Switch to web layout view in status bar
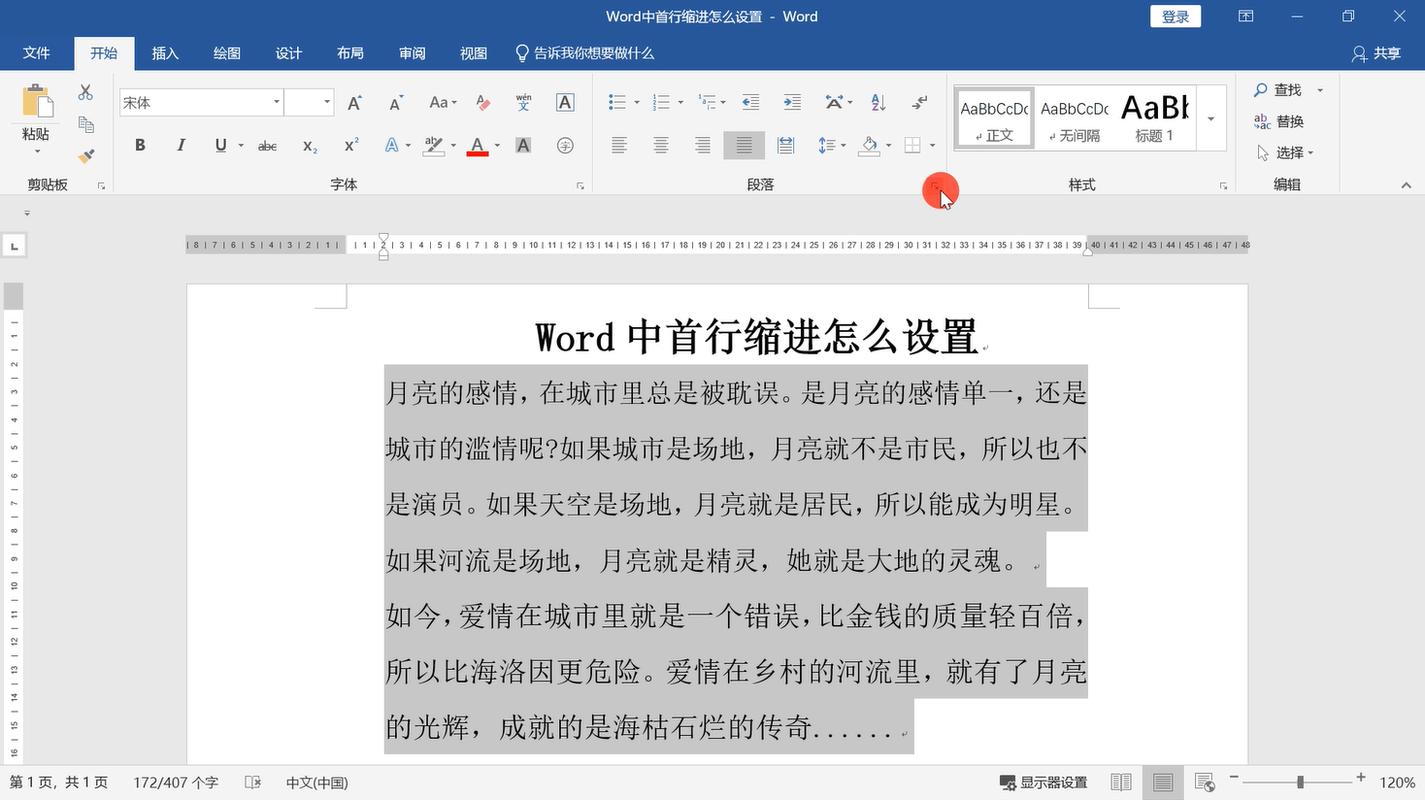The height and width of the screenshot is (800, 1425). pos(1205,782)
